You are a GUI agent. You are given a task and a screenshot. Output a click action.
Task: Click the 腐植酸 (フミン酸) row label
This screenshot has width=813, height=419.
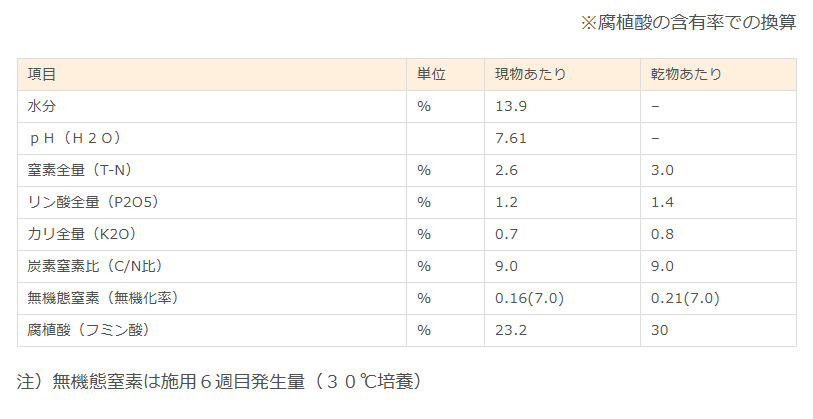(89, 330)
